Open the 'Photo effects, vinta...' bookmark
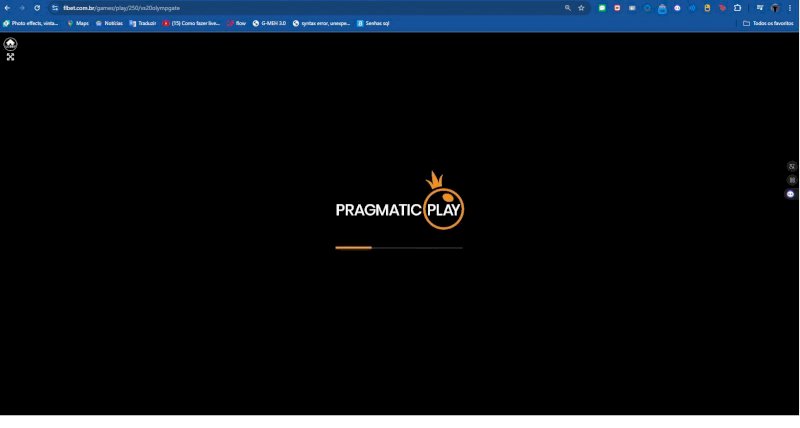 coord(31,23)
